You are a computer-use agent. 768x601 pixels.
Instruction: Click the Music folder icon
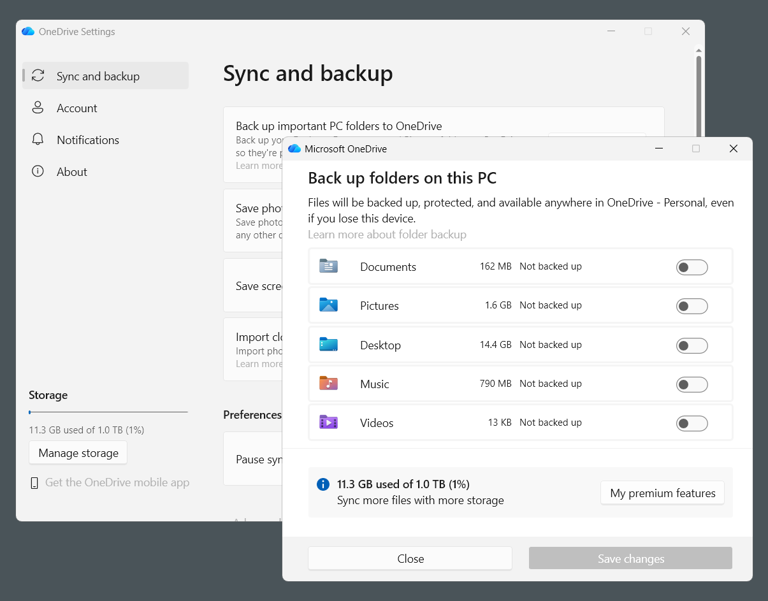tap(328, 383)
